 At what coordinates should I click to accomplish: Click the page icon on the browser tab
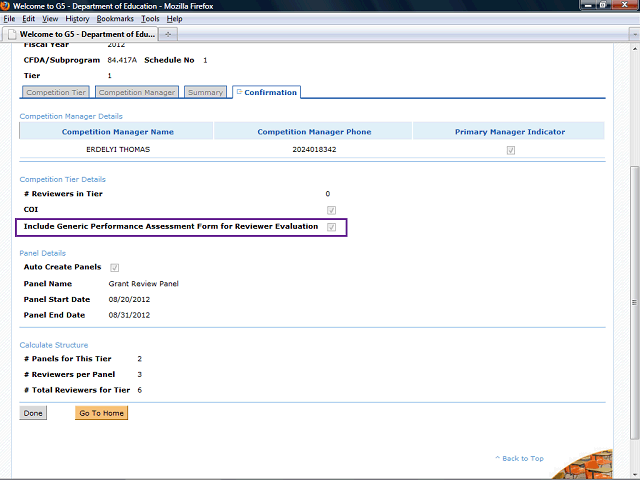(x=12, y=34)
